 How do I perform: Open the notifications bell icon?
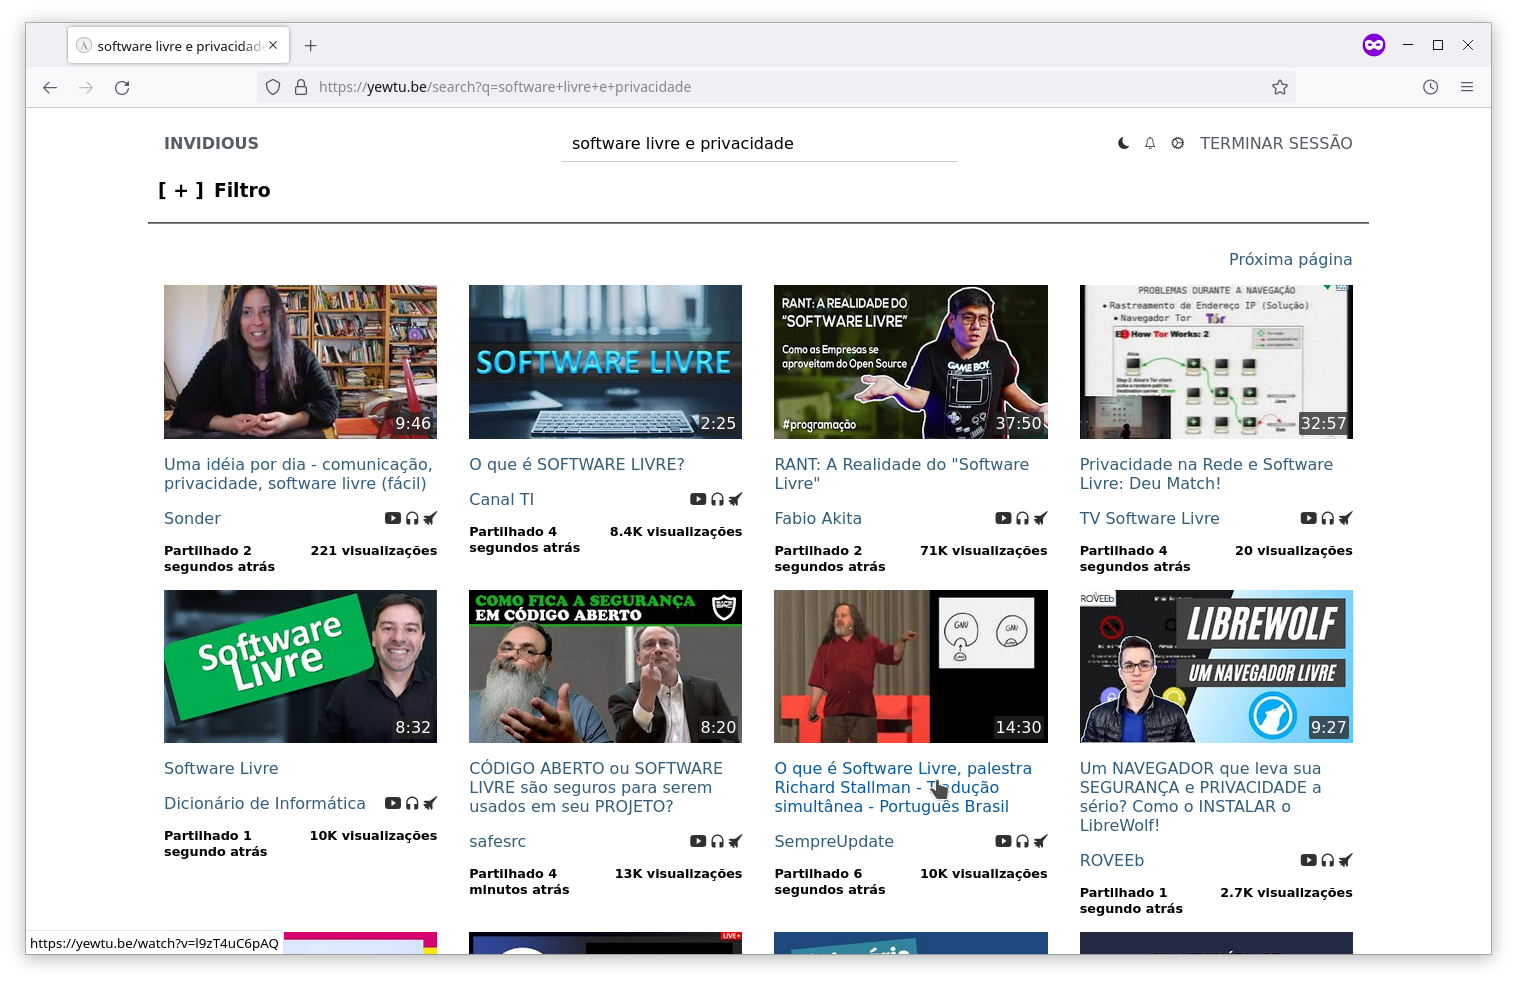[x=1150, y=143]
